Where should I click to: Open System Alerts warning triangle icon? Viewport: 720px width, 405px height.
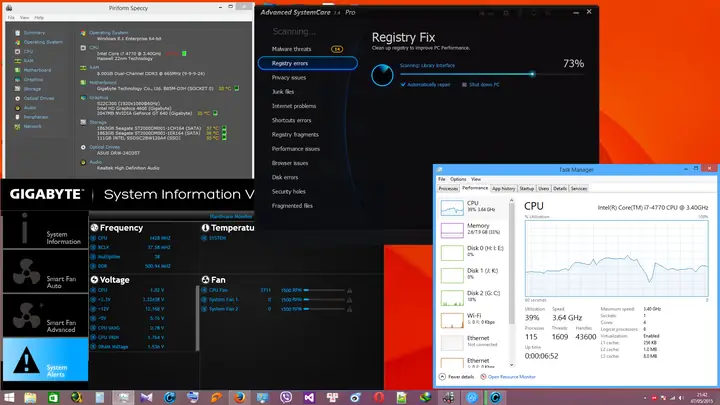pos(27,360)
